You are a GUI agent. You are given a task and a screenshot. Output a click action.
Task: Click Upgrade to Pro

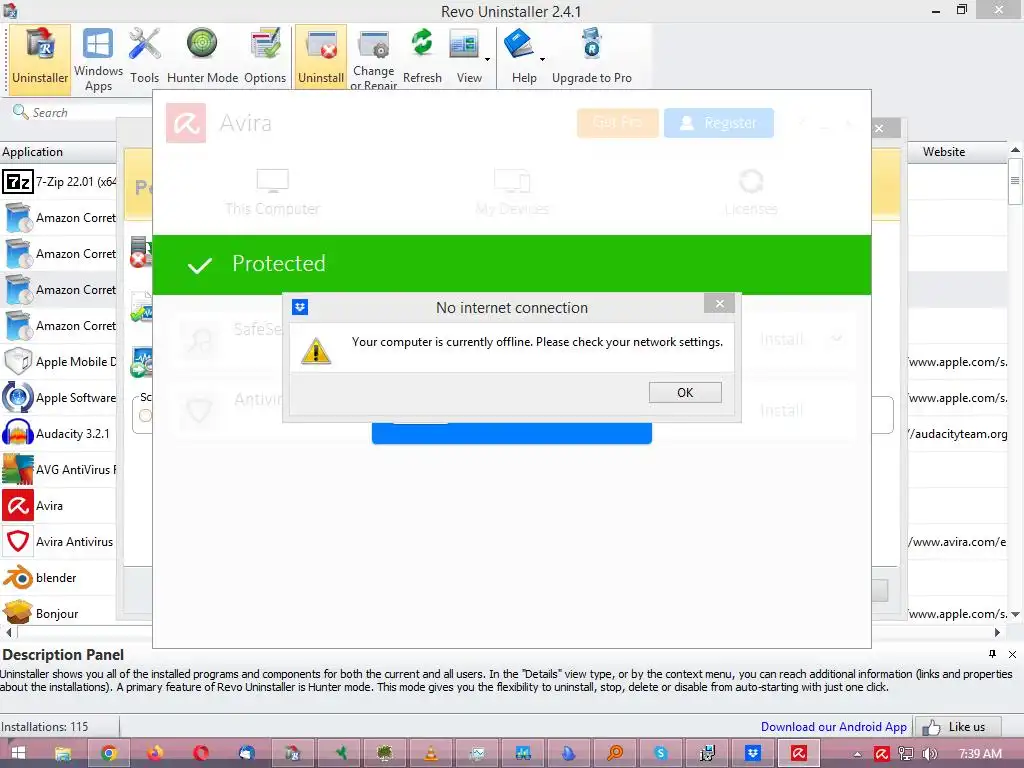592,57
